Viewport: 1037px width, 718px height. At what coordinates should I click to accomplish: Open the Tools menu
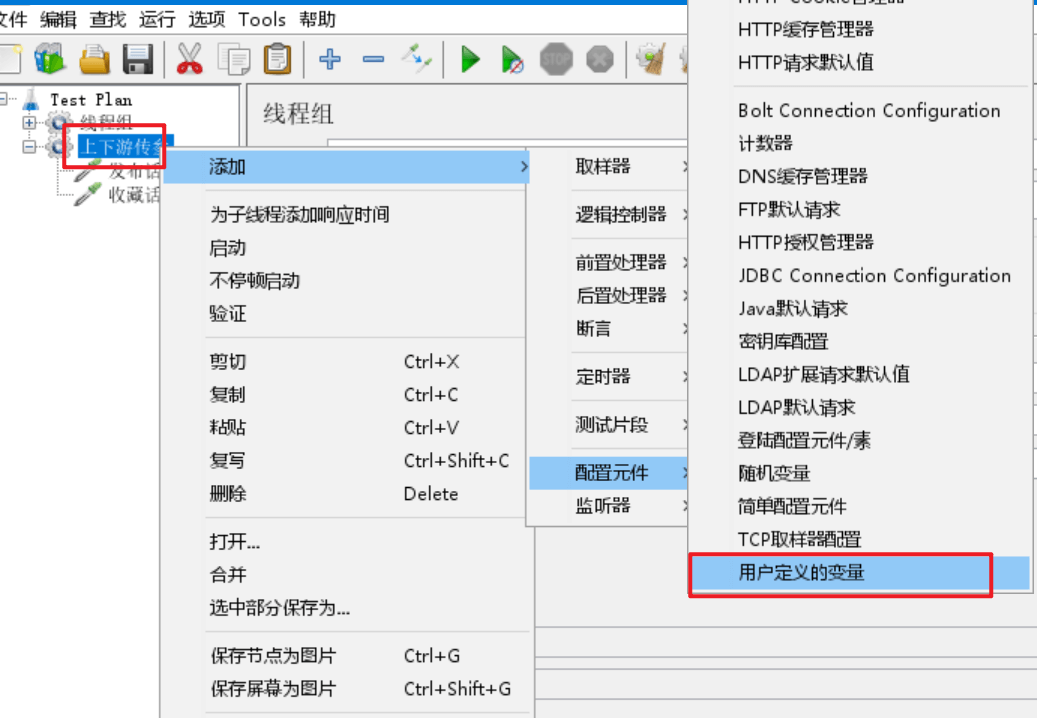pyautogui.click(x=262, y=19)
